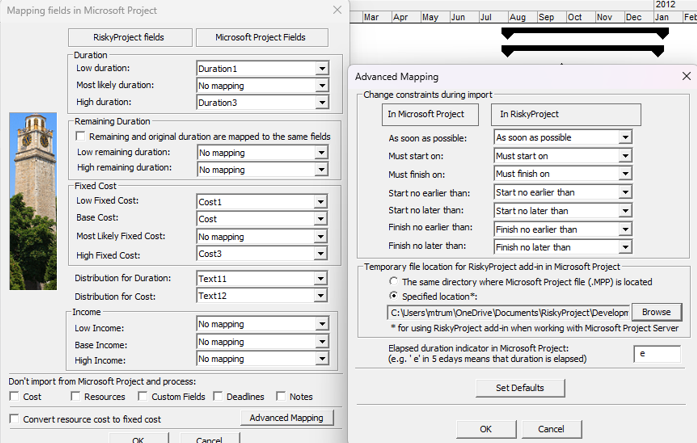The width and height of the screenshot is (697, 443).
Task: Open the Start no later than dropdown
Action: pos(563,211)
